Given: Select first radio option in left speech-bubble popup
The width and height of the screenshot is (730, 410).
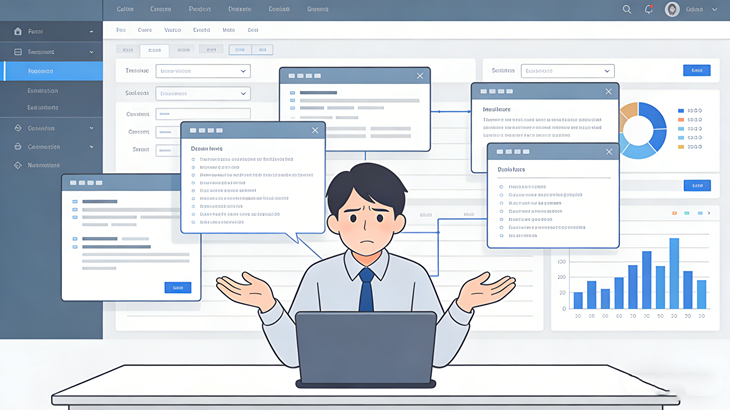Looking at the screenshot, I should point(194,159).
